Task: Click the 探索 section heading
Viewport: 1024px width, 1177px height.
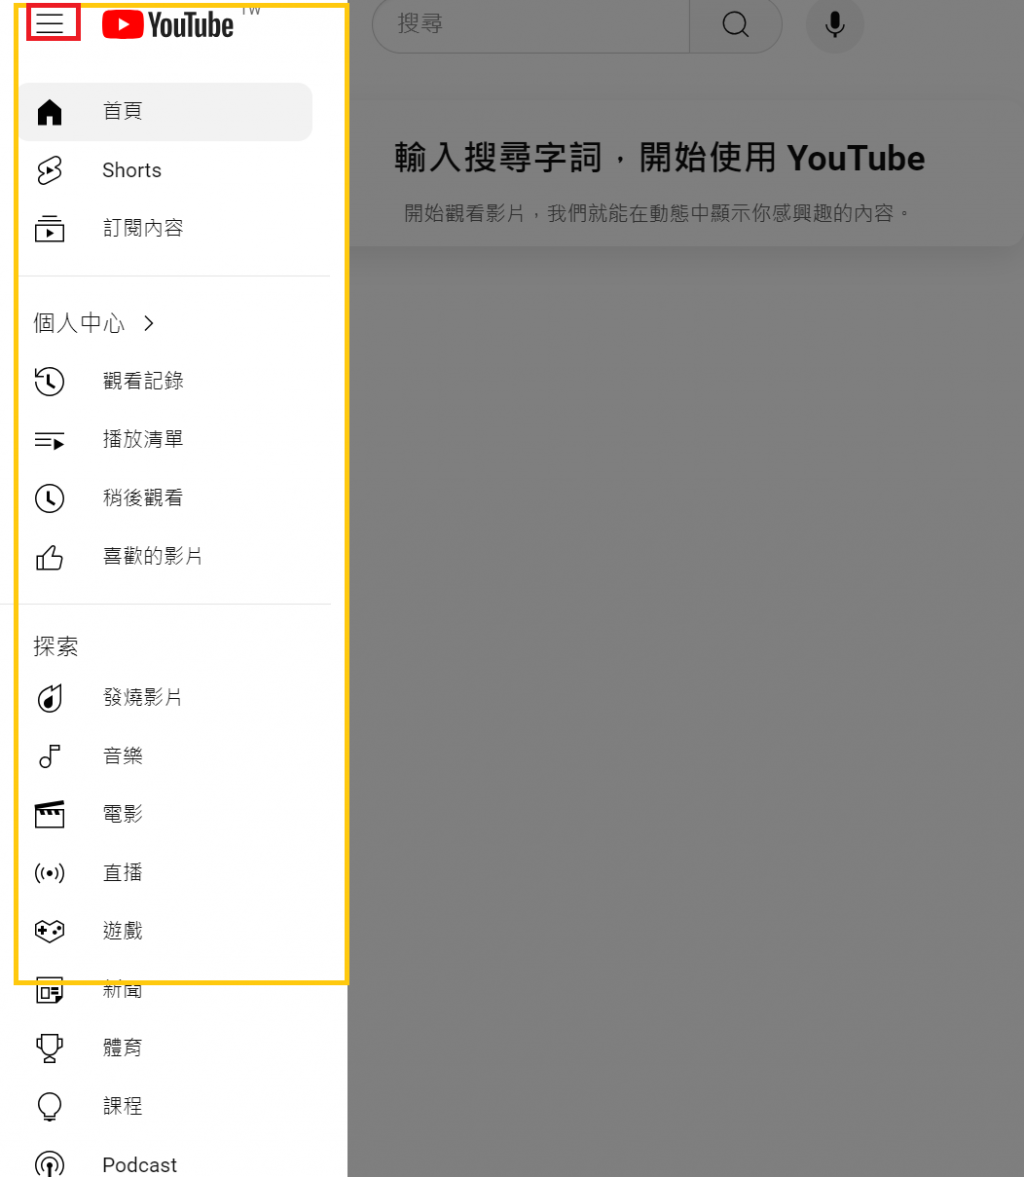Action: coord(56,646)
